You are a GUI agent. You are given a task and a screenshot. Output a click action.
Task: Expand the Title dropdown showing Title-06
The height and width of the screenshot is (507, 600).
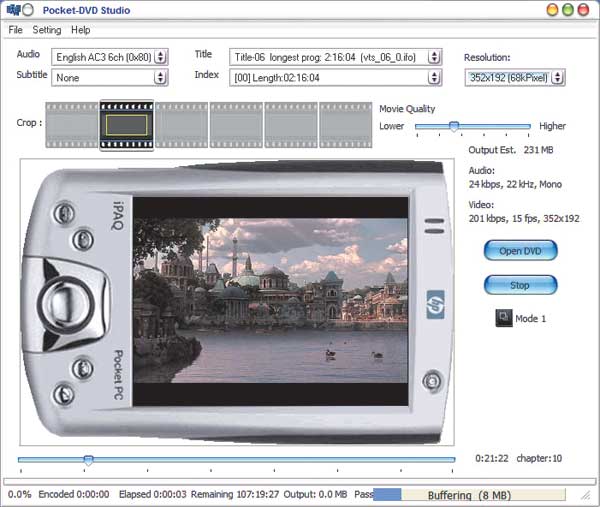pos(434,57)
